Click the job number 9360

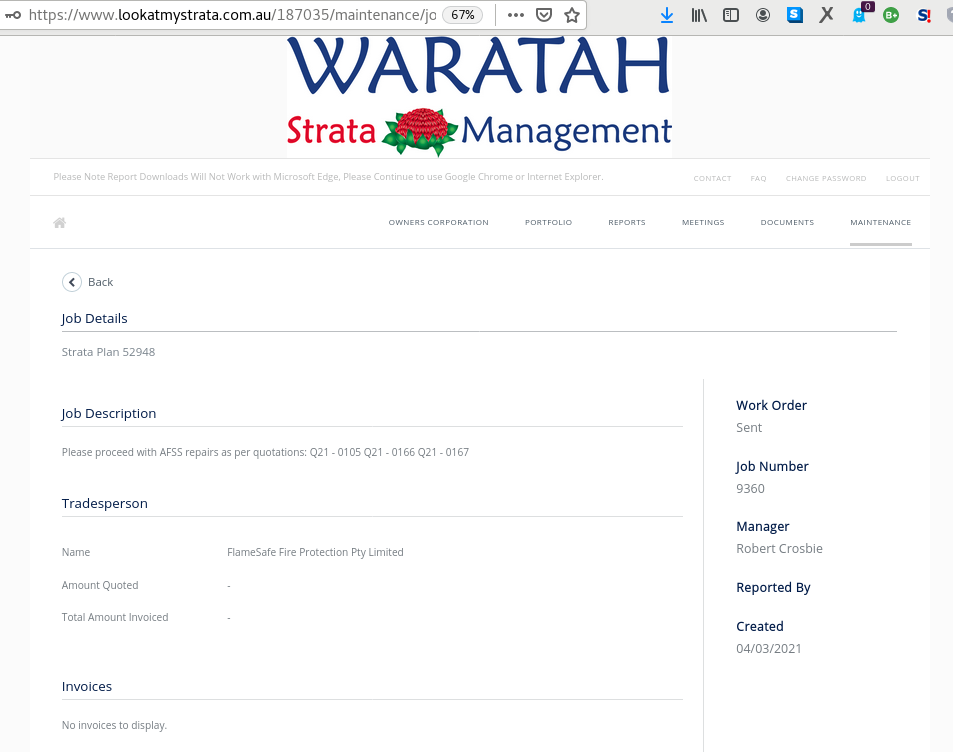tap(750, 489)
